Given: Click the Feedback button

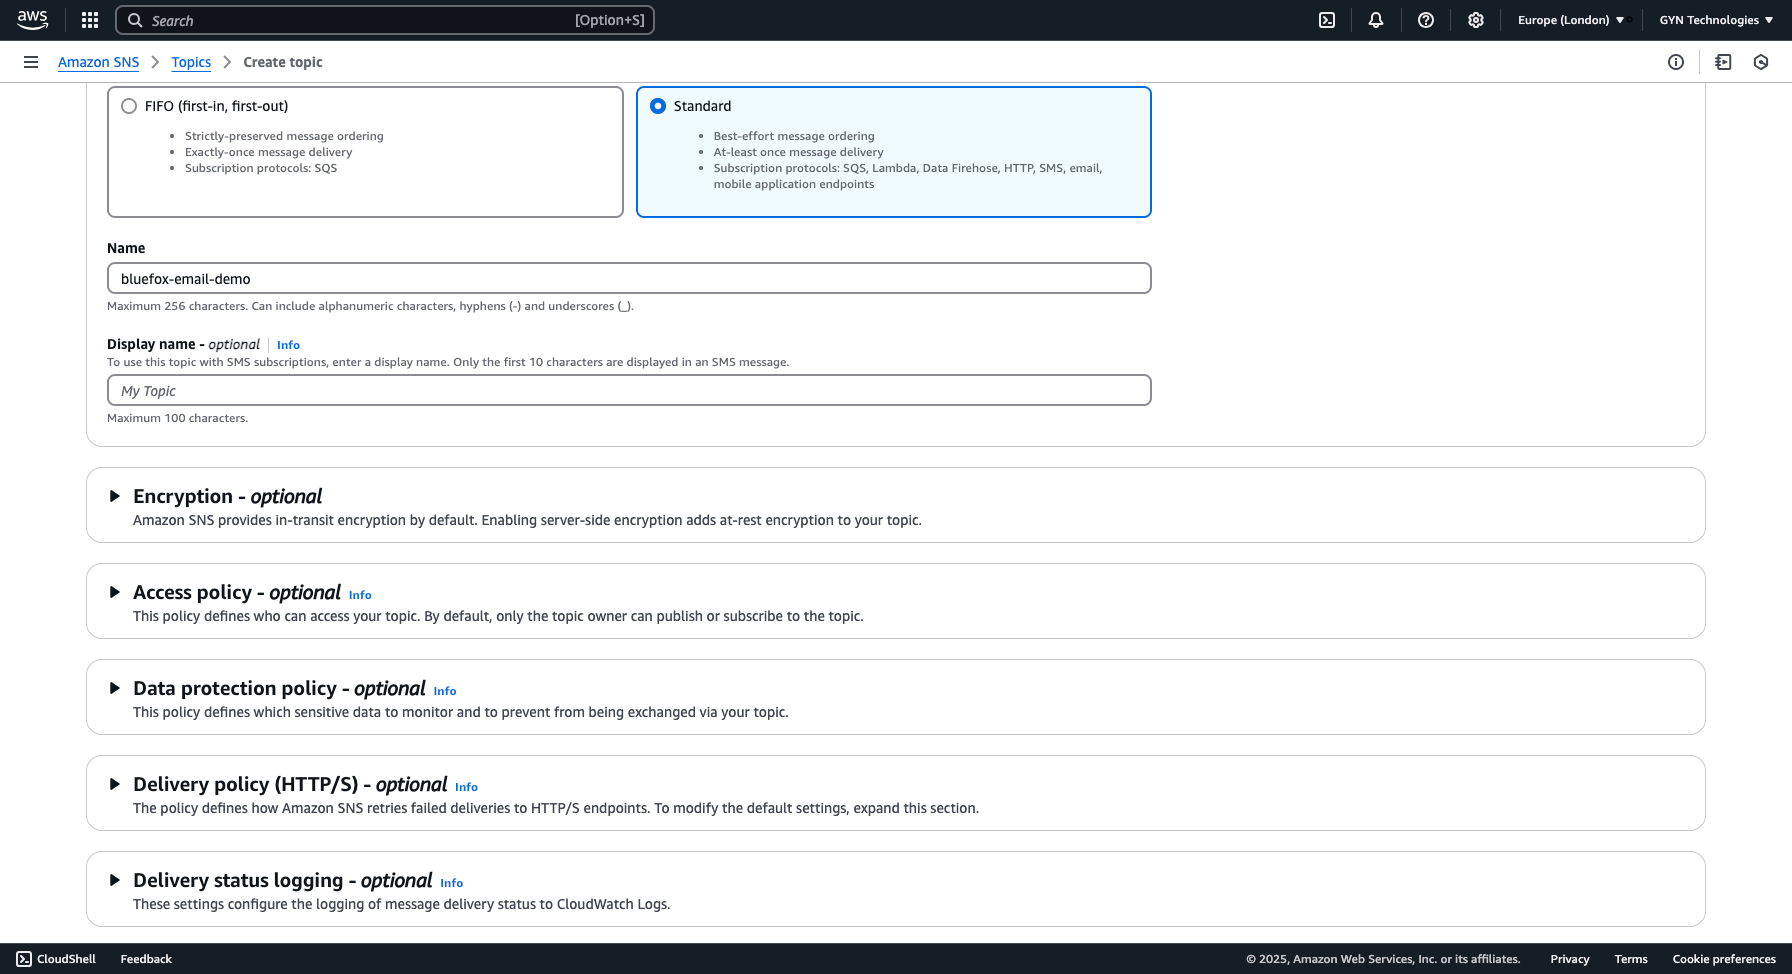Looking at the screenshot, I should [x=145, y=958].
